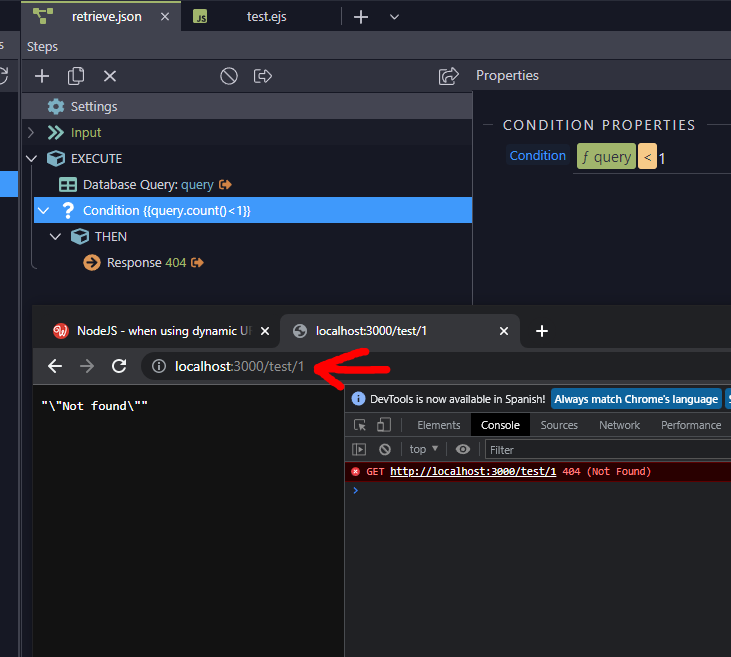This screenshot has width=731, height=657.
Task: Open the http://localhost:3000/test/1 error link
Action: (x=473, y=471)
